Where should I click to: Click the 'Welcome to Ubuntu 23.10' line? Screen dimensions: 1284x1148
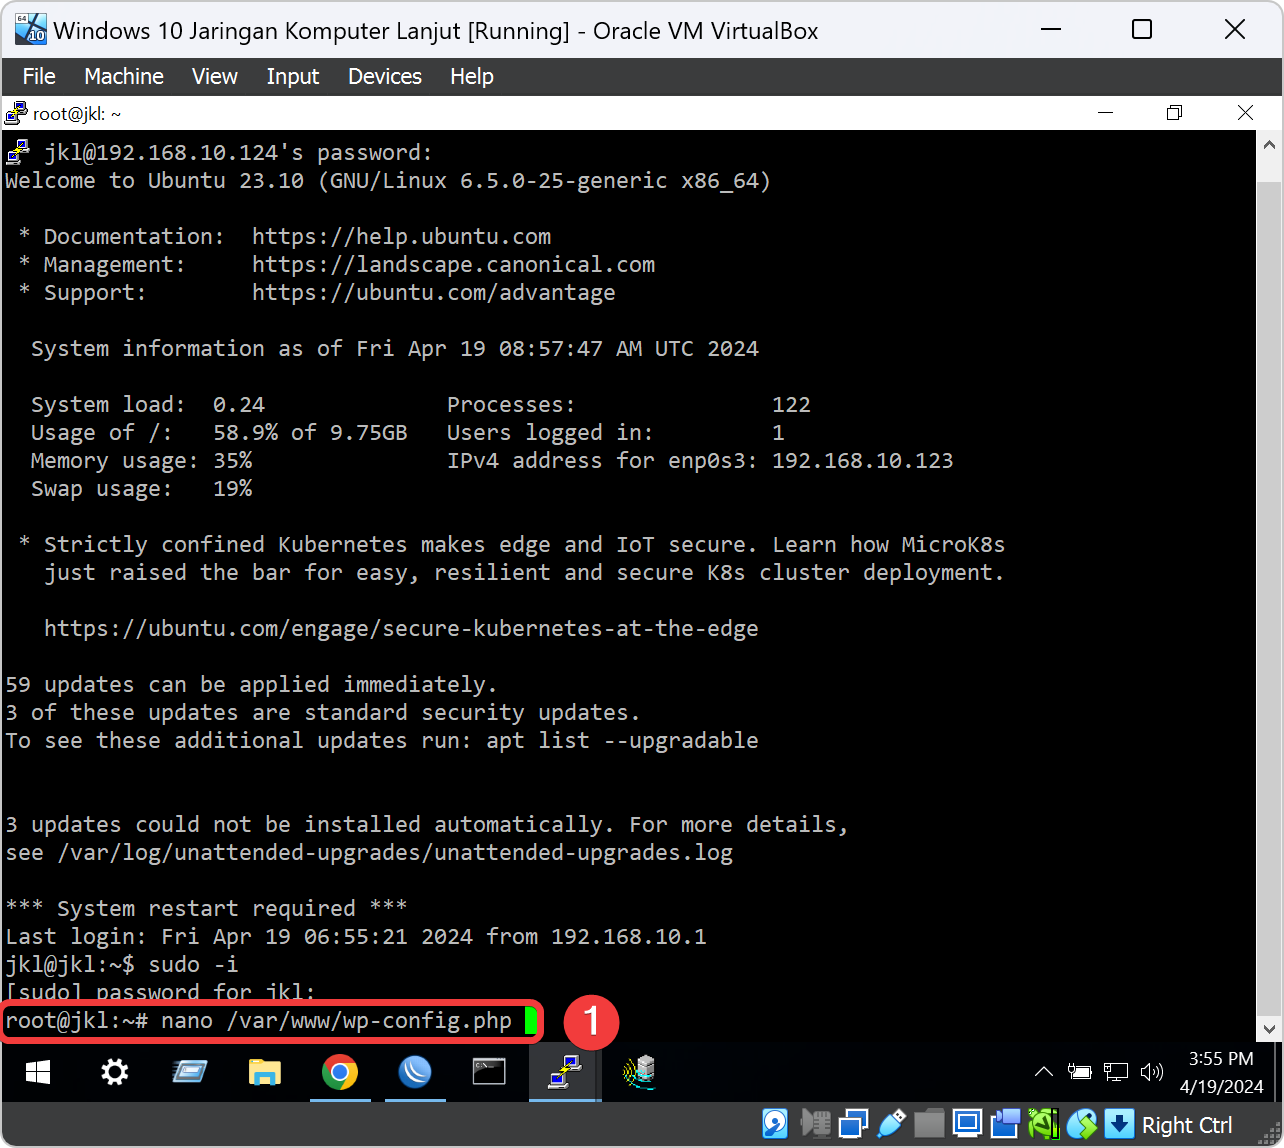[x=388, y=181]
